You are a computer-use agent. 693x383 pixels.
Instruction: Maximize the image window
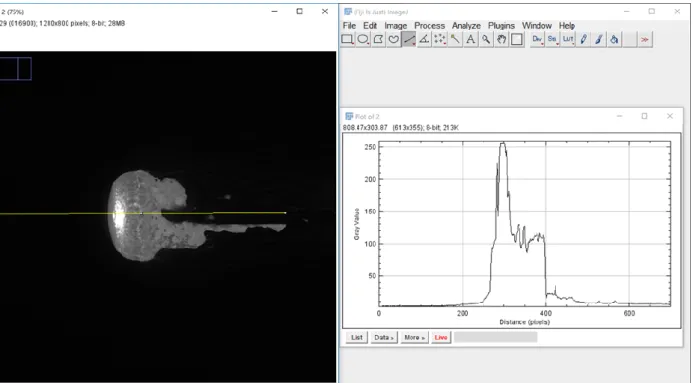click(300, 11)
